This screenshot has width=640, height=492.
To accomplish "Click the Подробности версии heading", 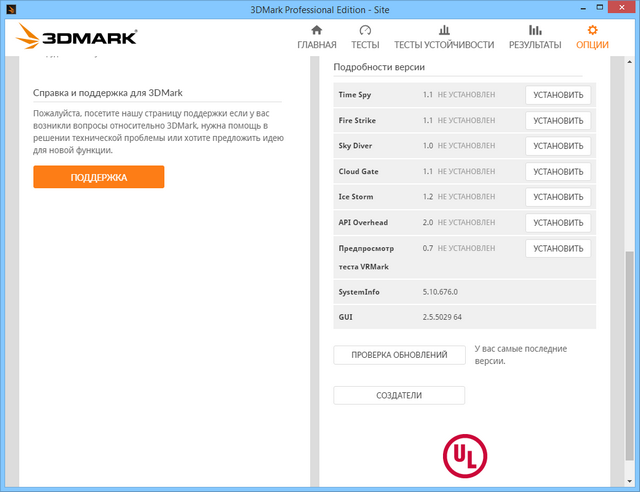I will click(379, 67).
